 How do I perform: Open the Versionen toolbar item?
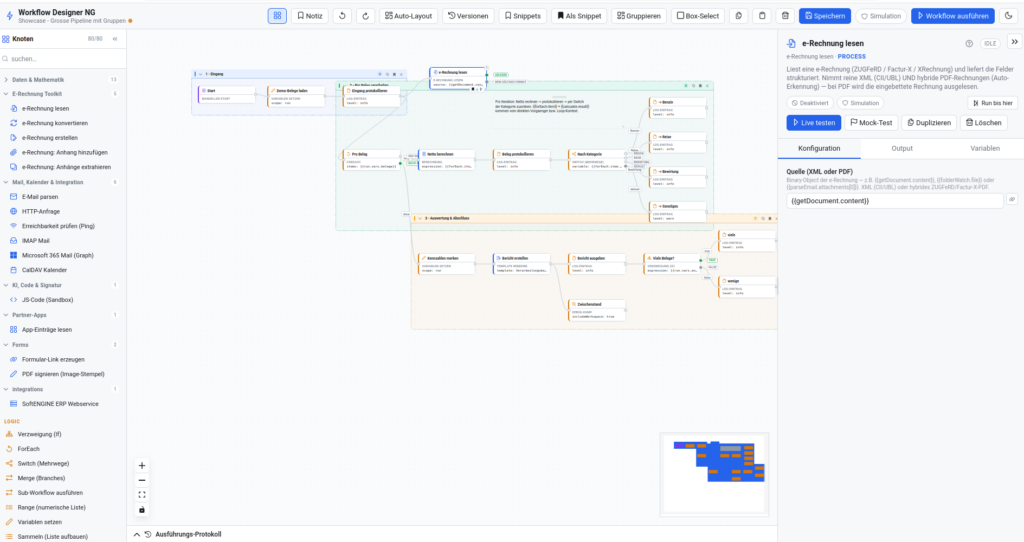click(468, 16)
